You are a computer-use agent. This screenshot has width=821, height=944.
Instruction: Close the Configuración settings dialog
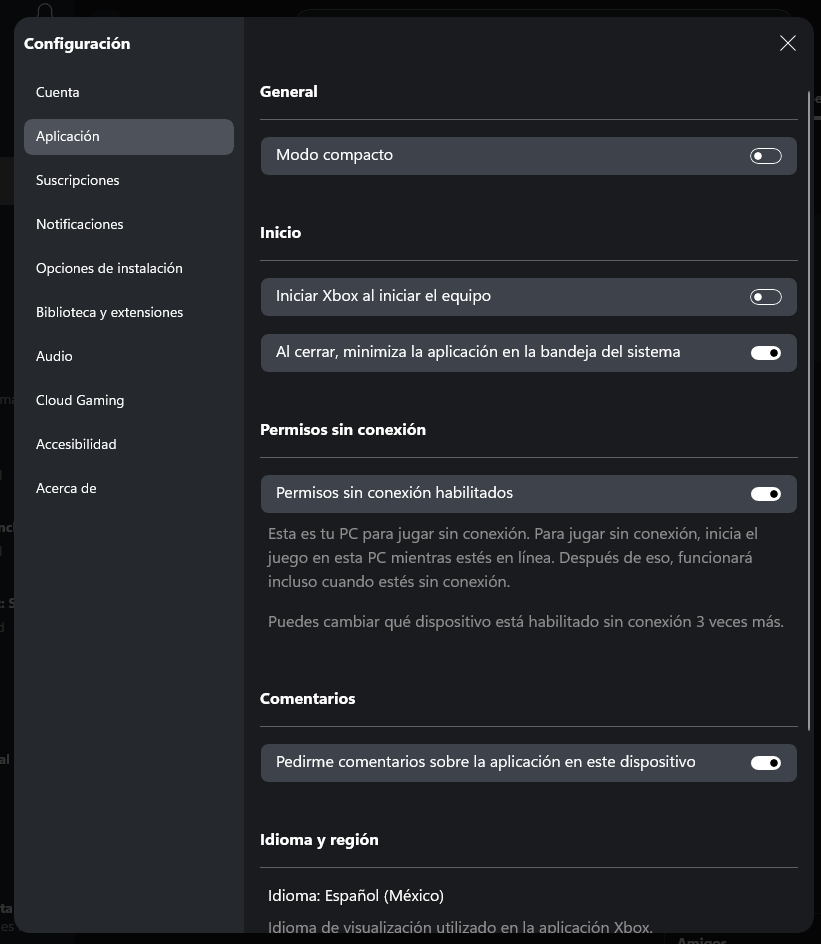(788, 43)
